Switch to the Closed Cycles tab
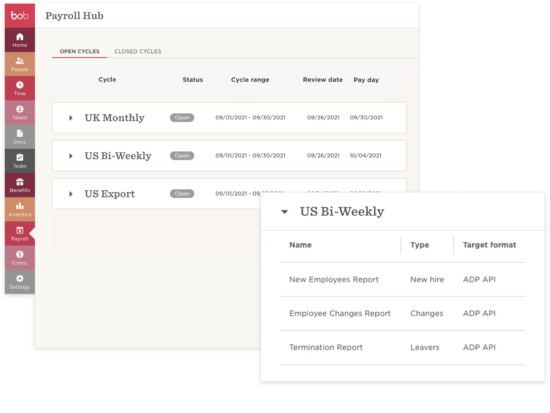550x413 pixels. coord(138,51)
